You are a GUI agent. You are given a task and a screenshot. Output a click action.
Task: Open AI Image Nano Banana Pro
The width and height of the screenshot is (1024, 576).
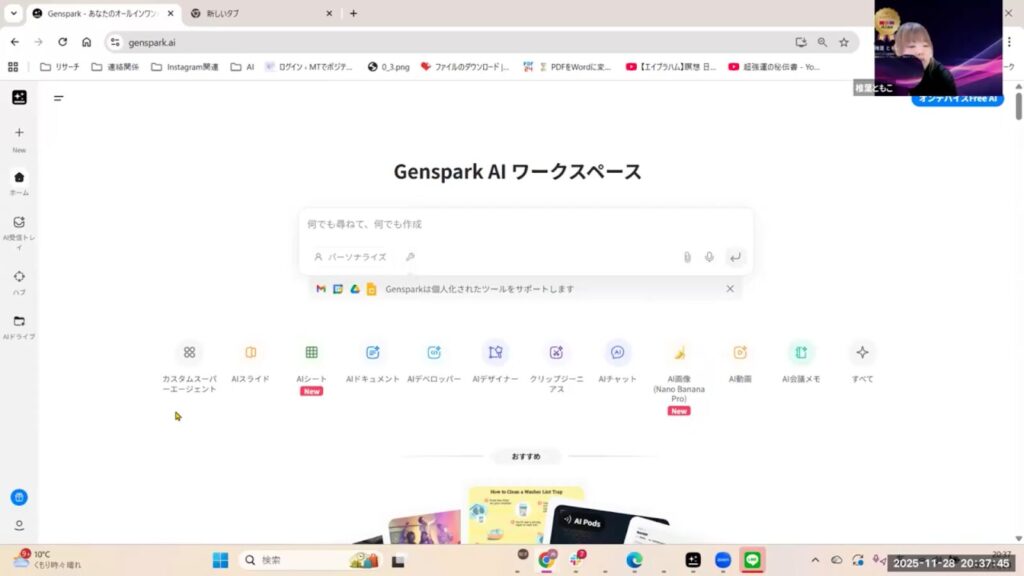679,353
